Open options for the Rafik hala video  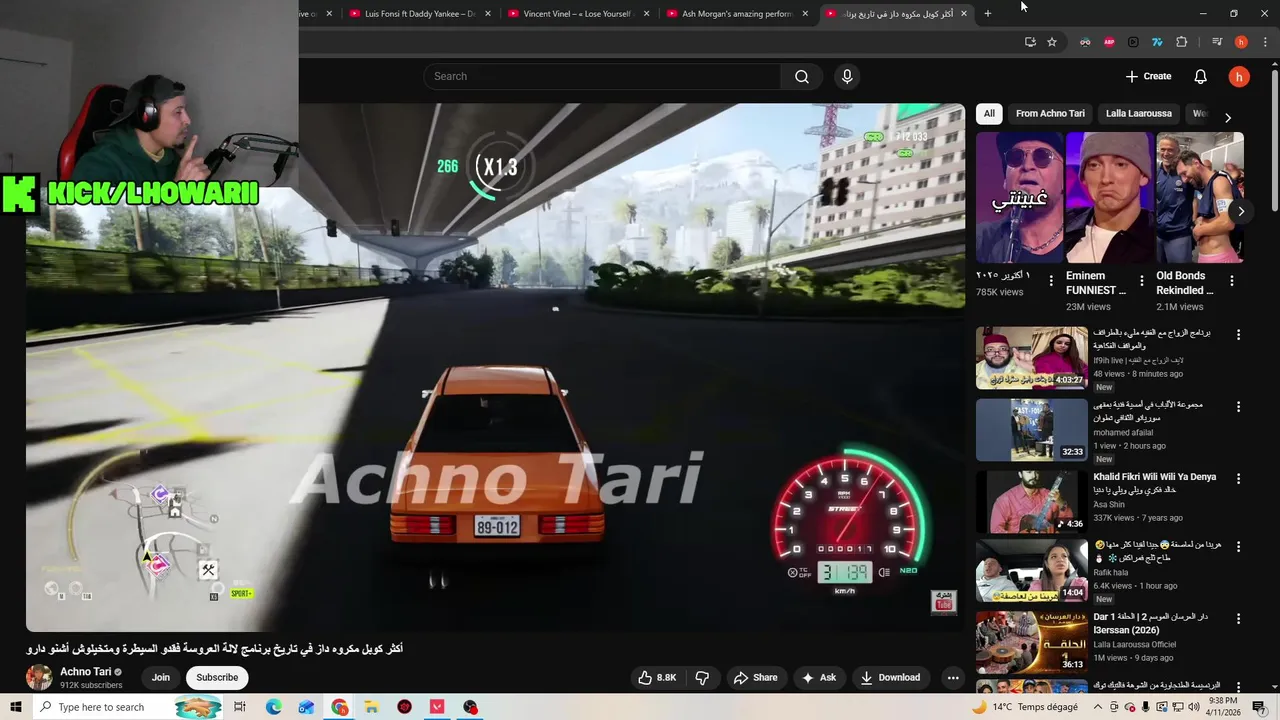[1238, 547]
